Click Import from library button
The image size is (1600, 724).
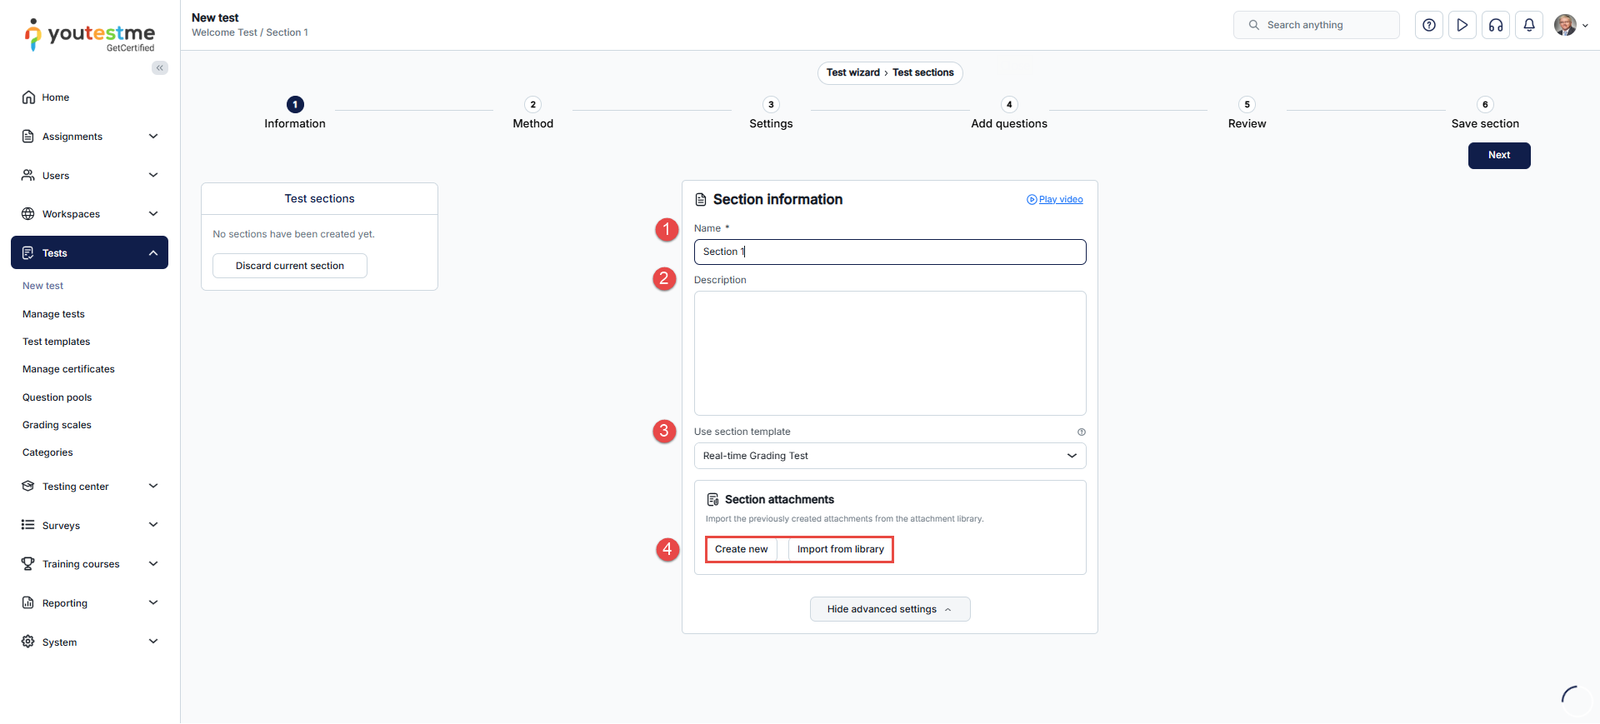point(840,549)
